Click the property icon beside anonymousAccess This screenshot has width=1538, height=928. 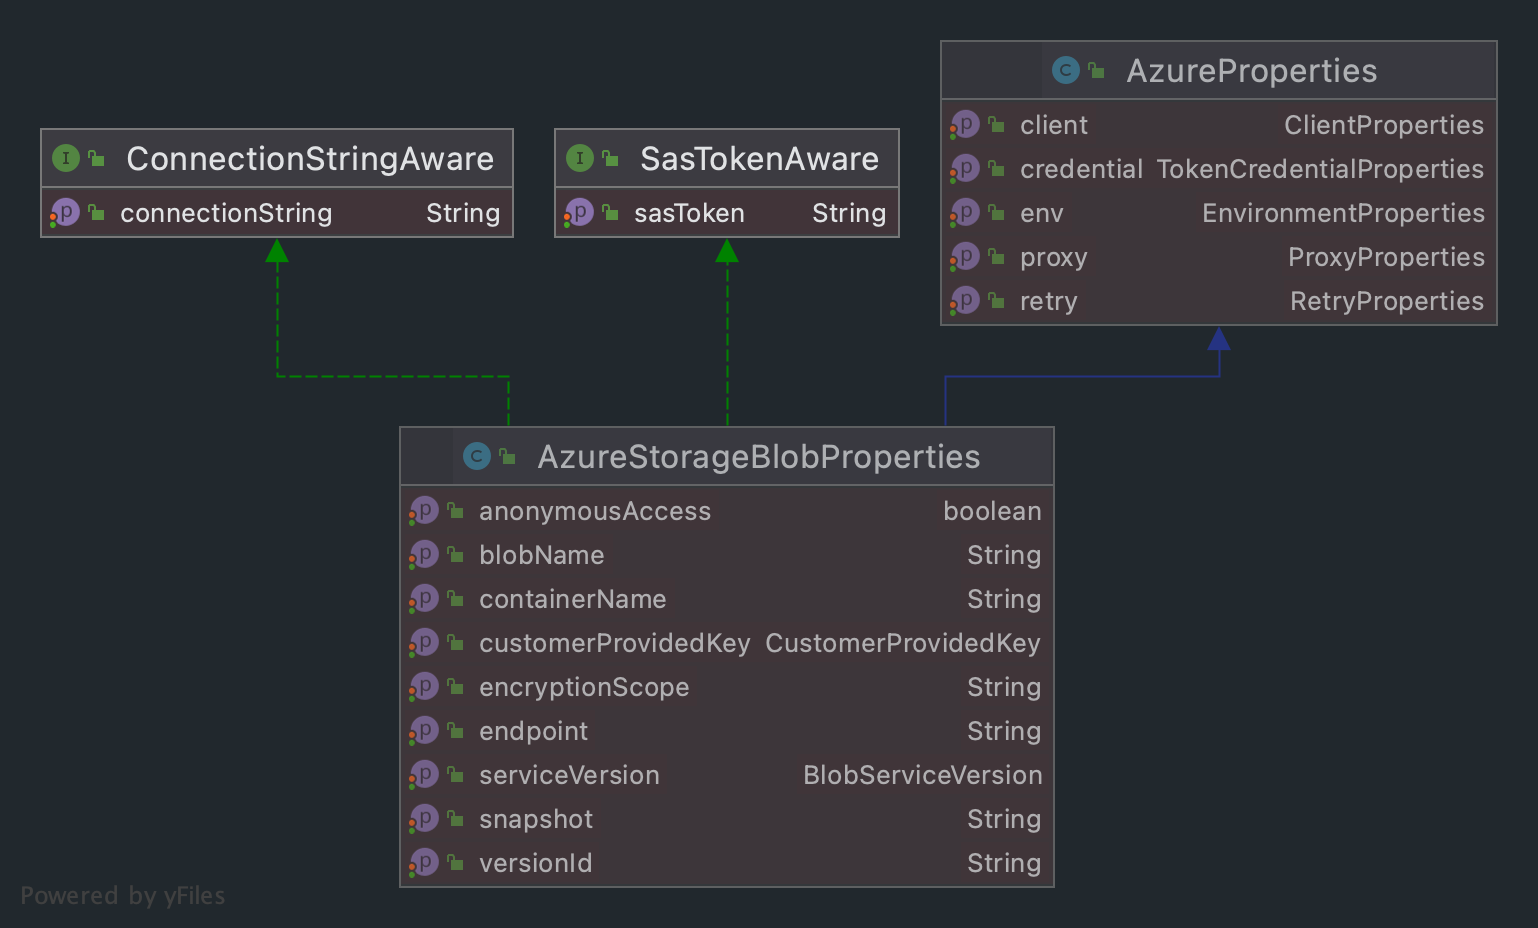click(424, 511)
